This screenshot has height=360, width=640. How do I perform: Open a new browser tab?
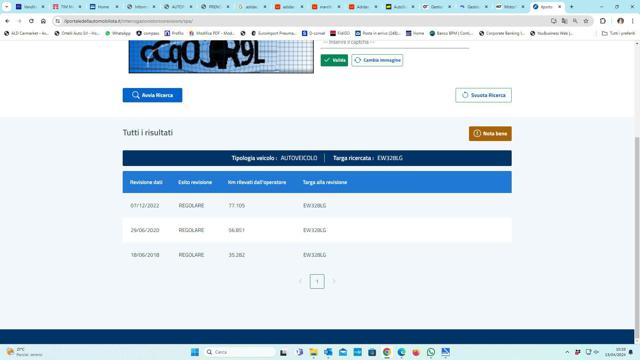(571, 7)
